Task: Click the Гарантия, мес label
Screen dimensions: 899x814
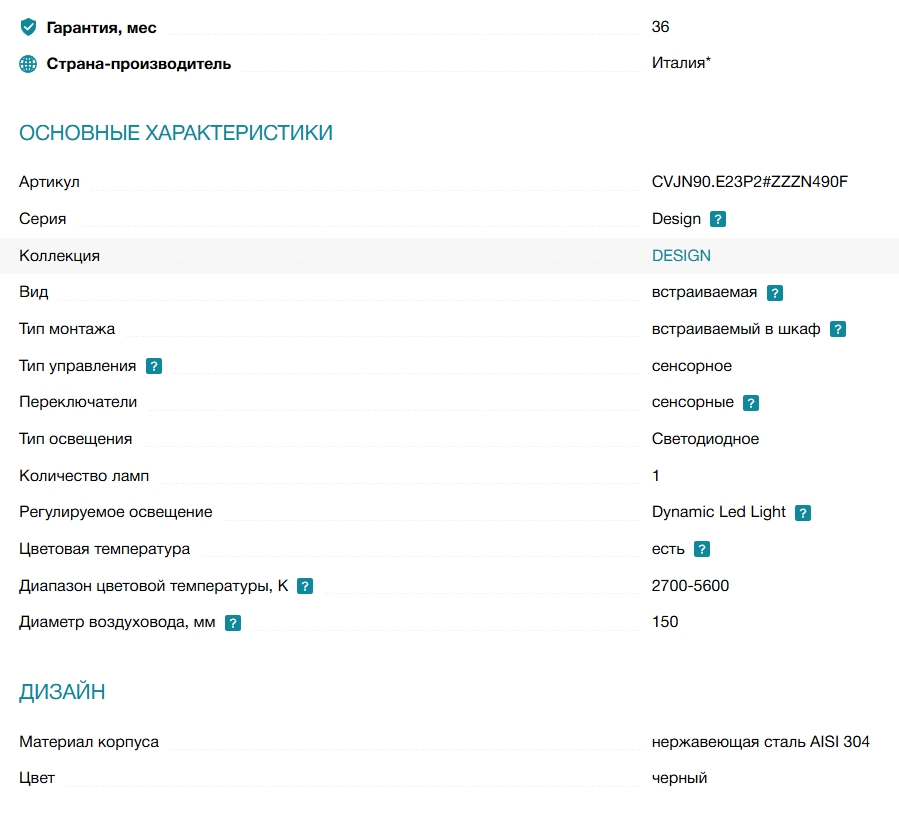Action: point(101,28)
